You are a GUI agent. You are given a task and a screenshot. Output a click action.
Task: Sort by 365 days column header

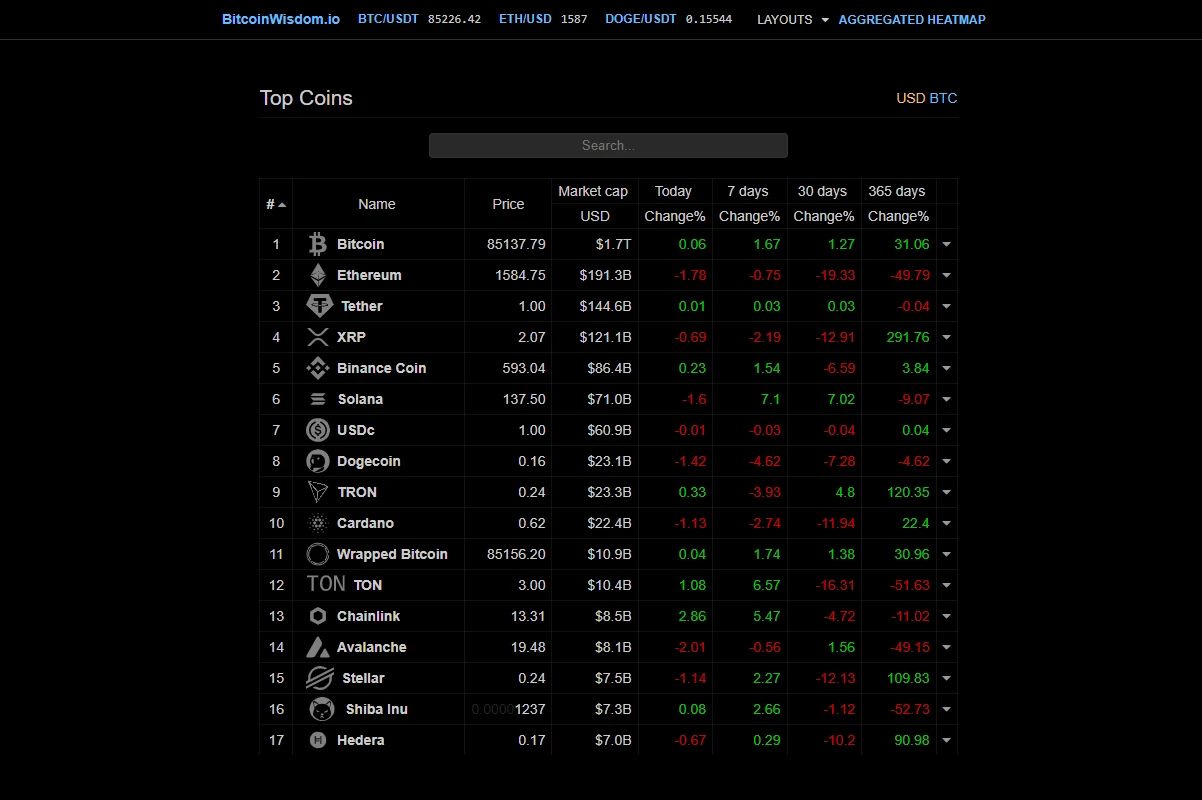tap(897, 191)
